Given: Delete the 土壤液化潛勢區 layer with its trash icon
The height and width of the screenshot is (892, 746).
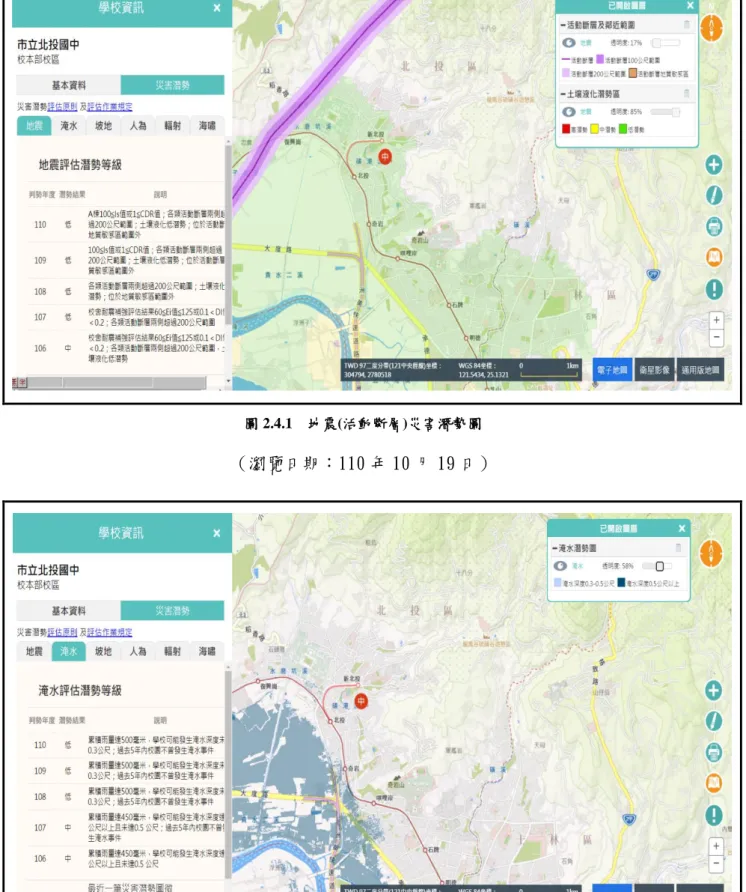Looking at the screenshot, I should click(x=686, y=93).
